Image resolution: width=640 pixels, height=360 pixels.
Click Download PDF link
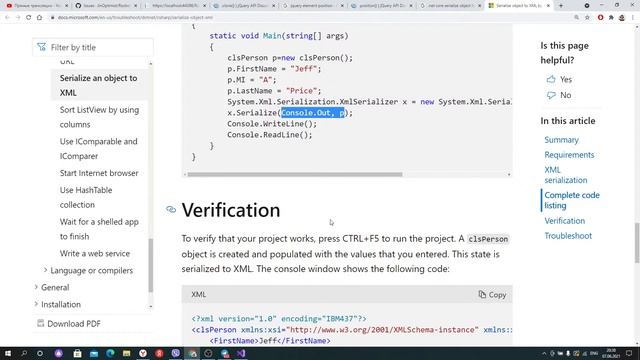74,324
